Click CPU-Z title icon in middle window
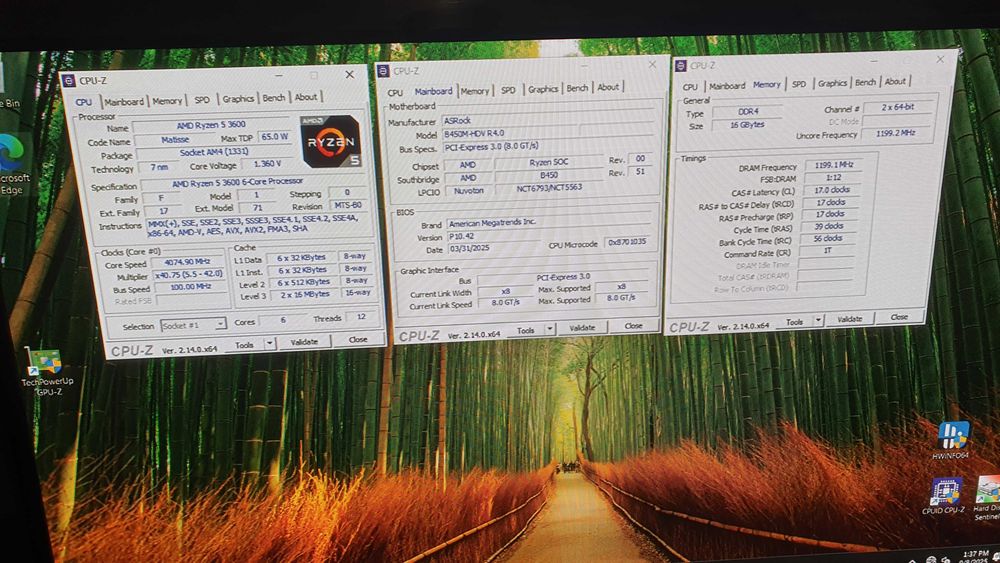The image size is (1000, 563). 383,71
